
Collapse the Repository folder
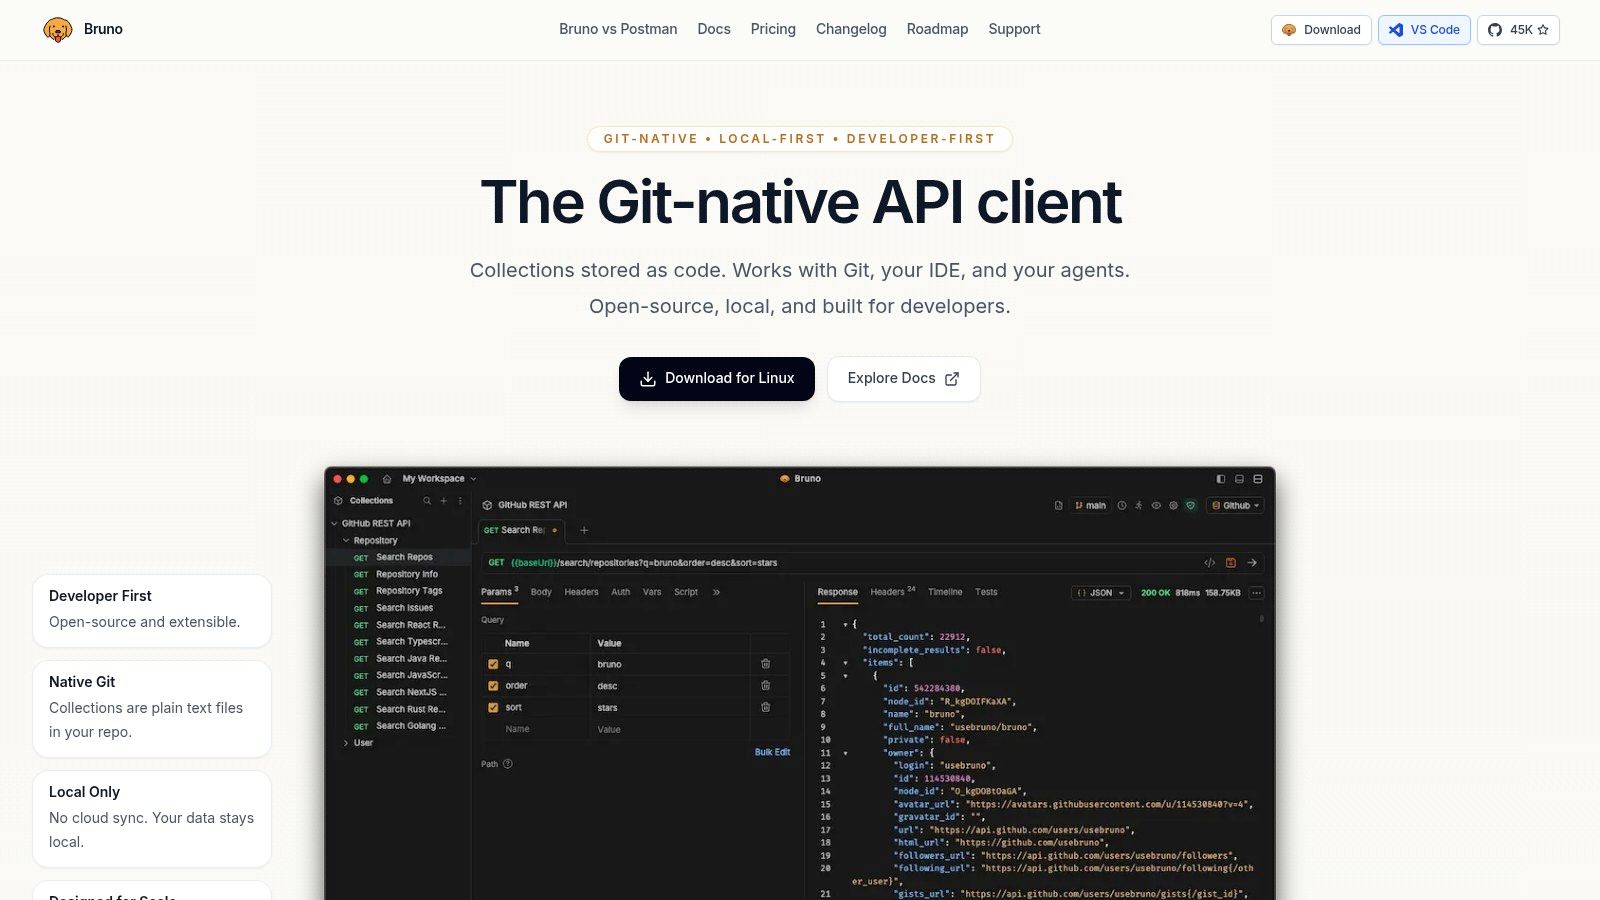(346, 541)
